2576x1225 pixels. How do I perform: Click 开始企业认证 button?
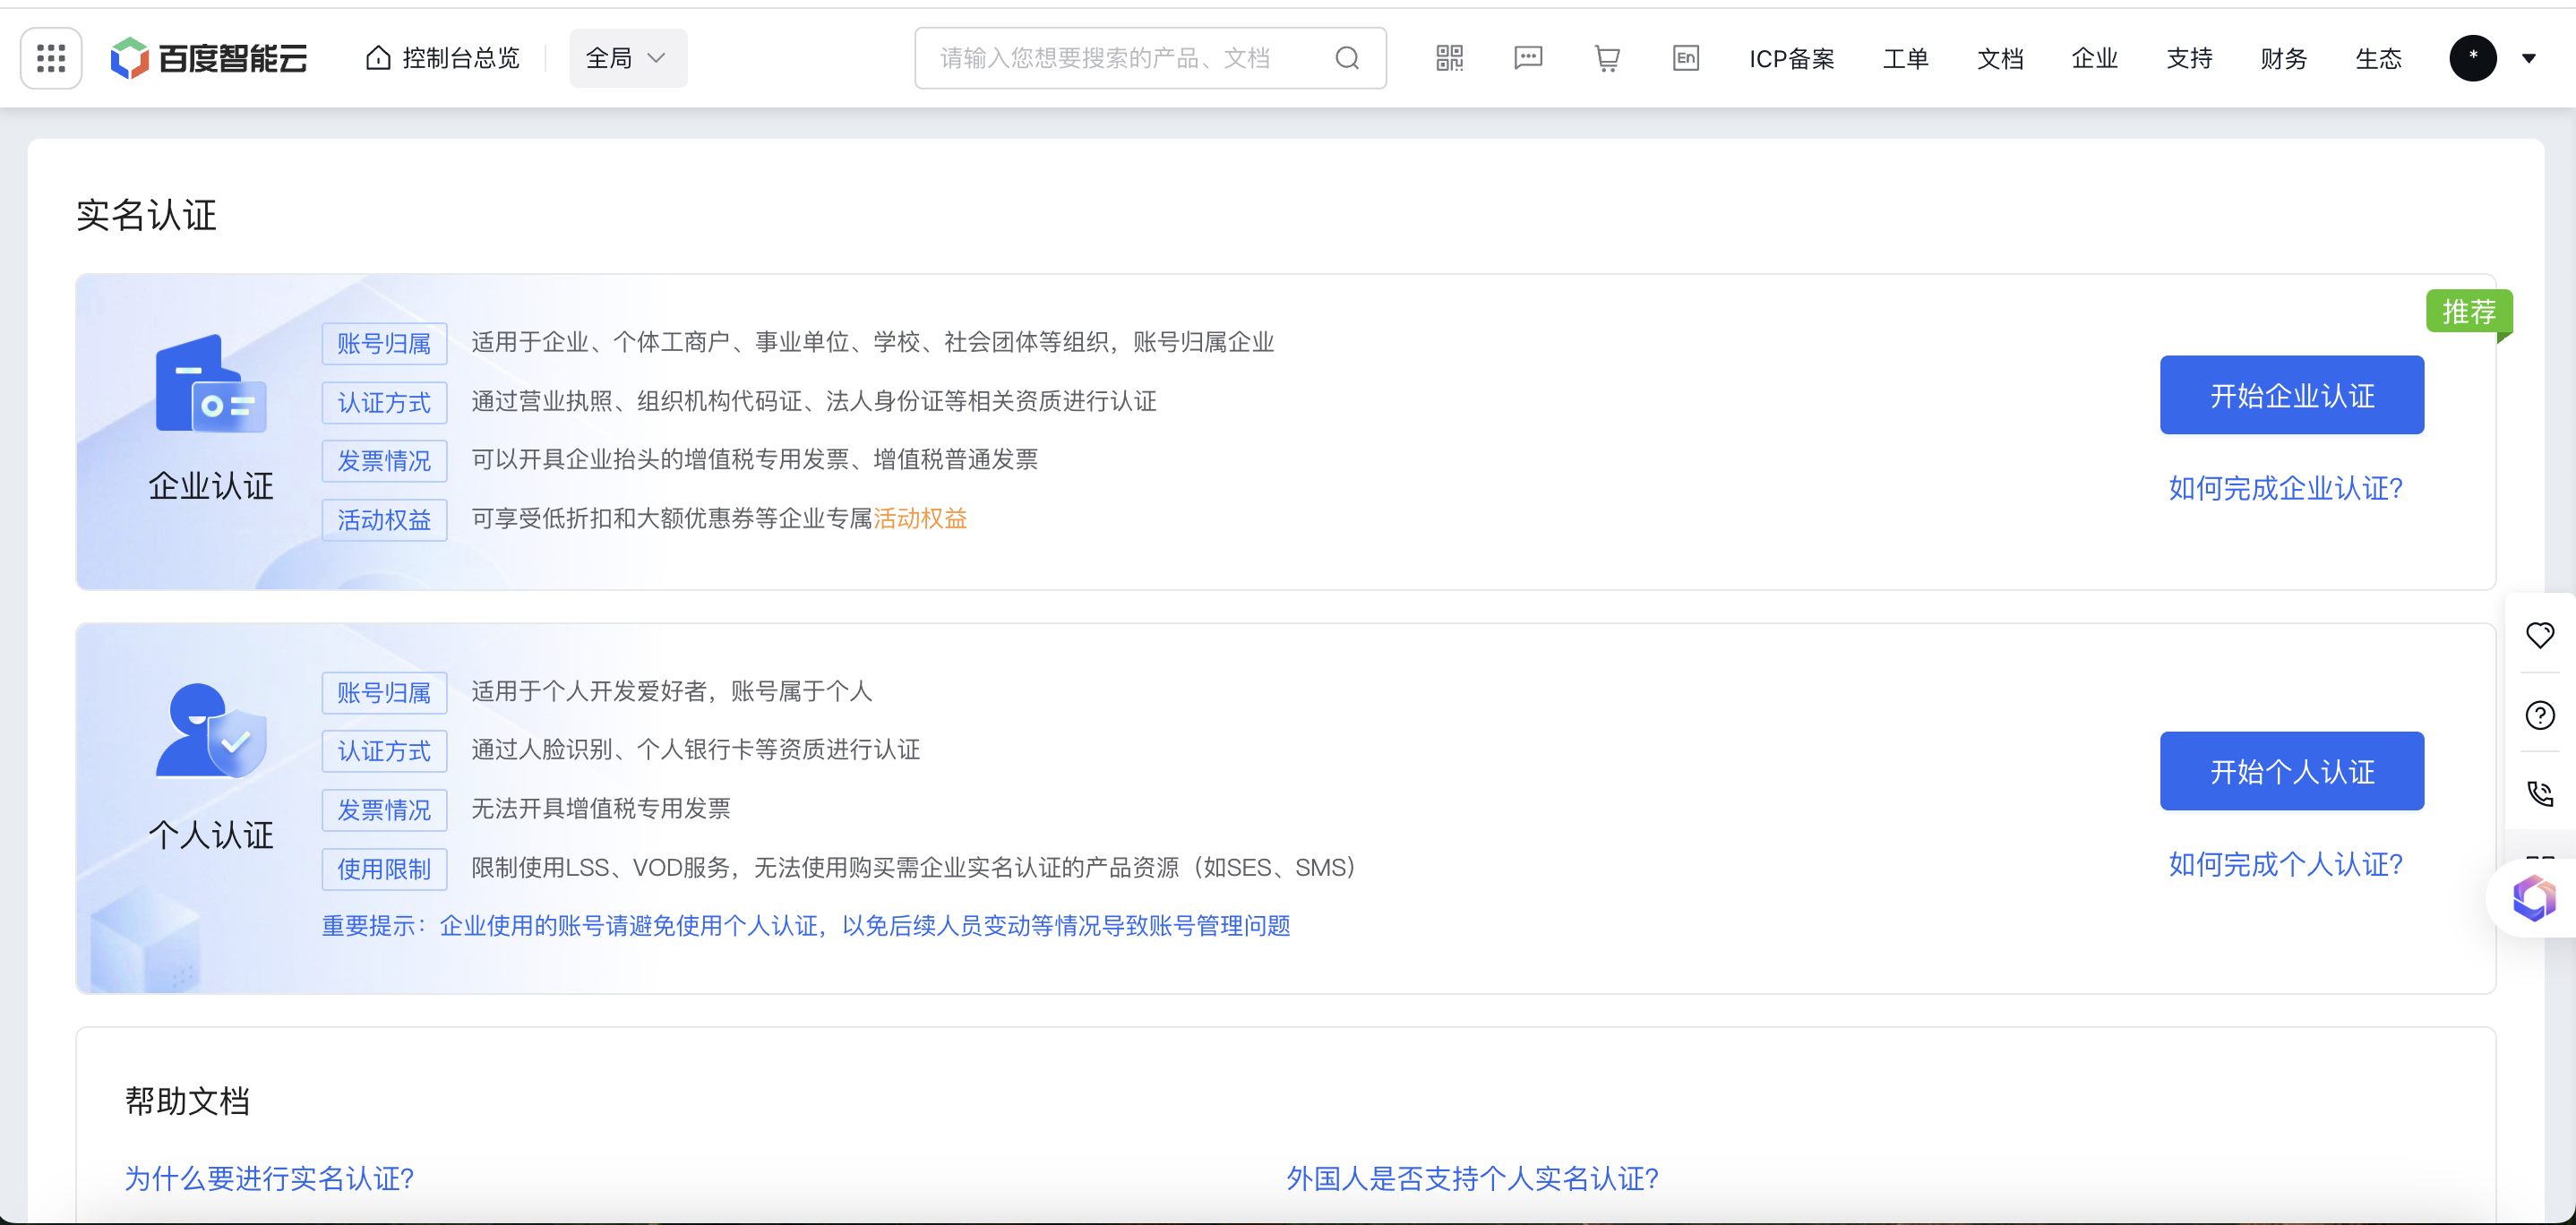click(x=2291, y=395)
